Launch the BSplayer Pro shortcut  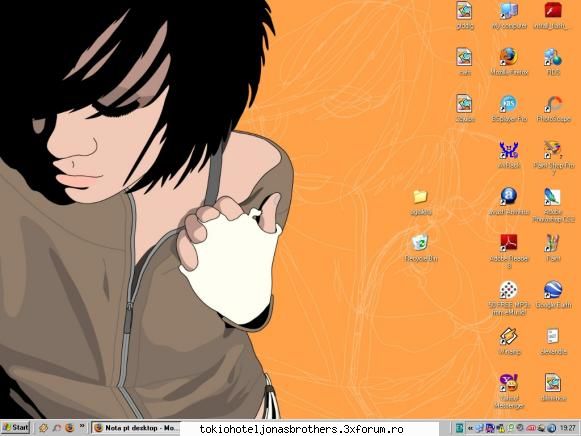click(509, 108)
